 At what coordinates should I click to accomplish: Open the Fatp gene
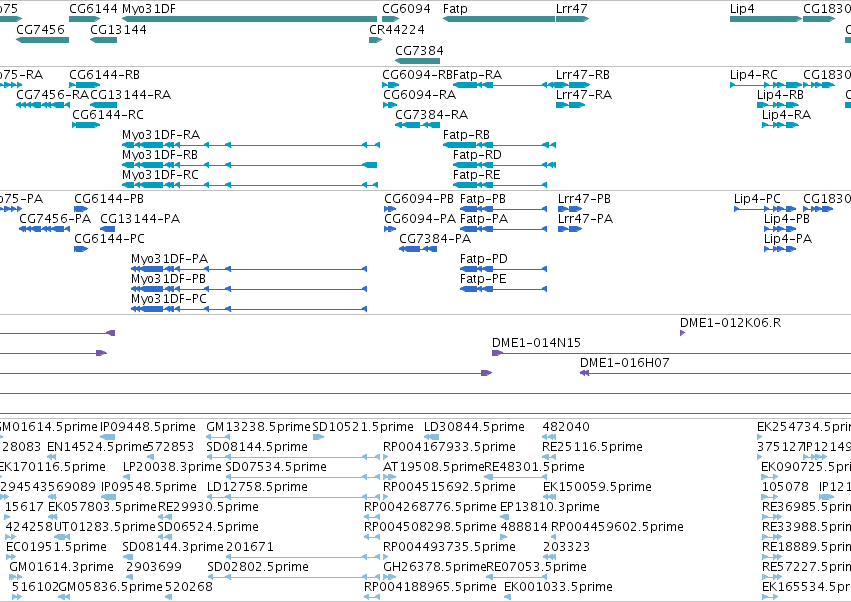499,19
